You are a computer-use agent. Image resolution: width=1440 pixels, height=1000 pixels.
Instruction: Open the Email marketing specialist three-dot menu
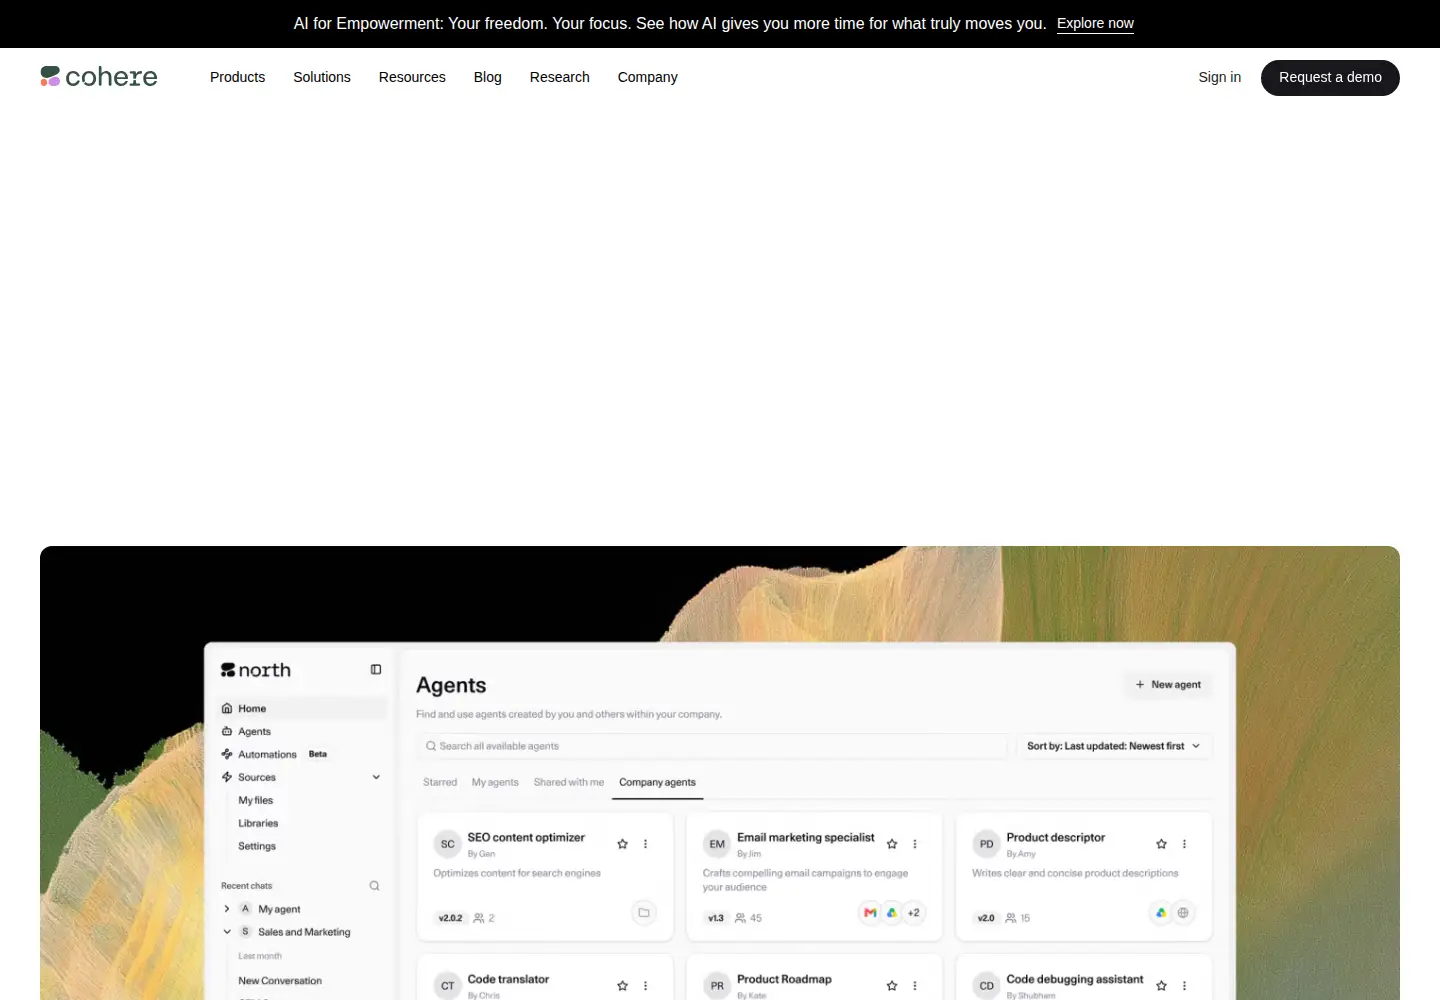(915, 844)
